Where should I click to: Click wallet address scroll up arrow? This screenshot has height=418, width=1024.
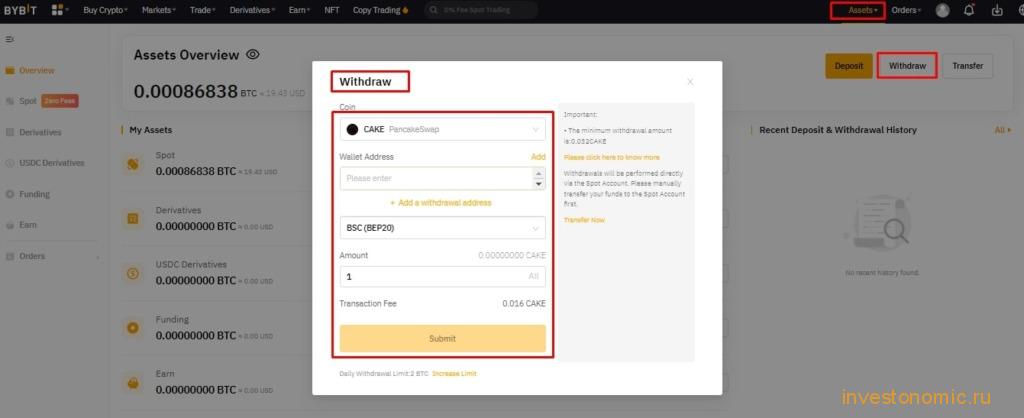[539, 173]
